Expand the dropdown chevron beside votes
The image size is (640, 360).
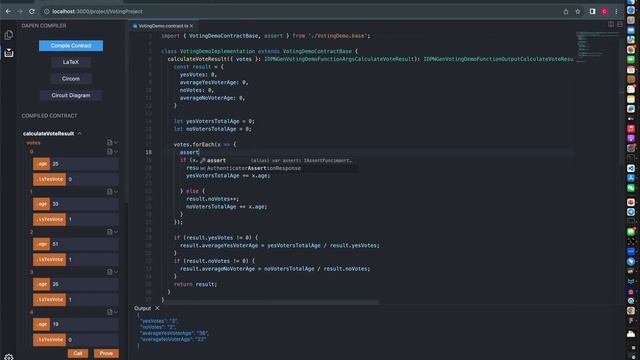tap(116, 142)
